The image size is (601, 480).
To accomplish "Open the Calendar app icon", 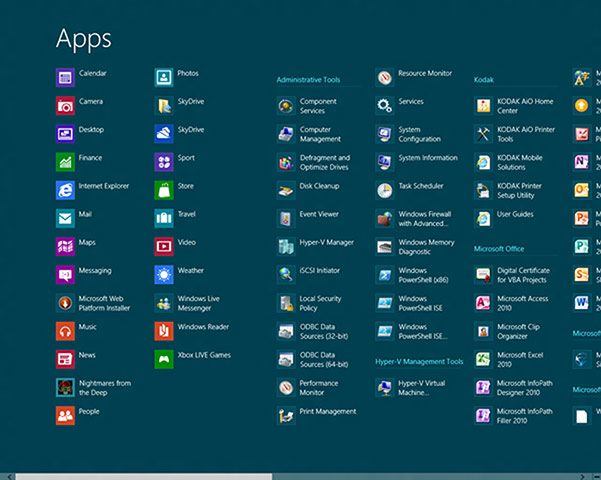I will 65,77.
